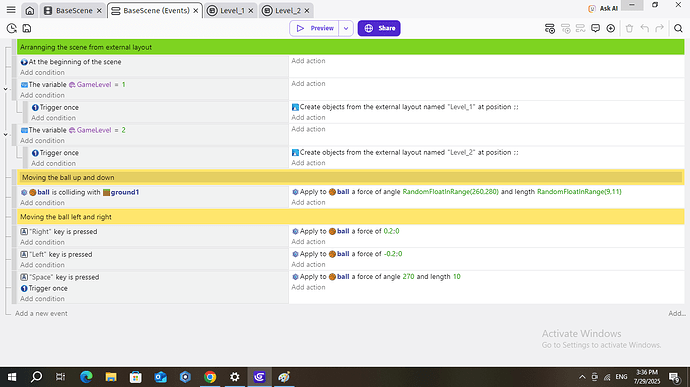This screenshot has height=387, width=690.
Task: Click the add event toolbar icon
Action: 550,29
